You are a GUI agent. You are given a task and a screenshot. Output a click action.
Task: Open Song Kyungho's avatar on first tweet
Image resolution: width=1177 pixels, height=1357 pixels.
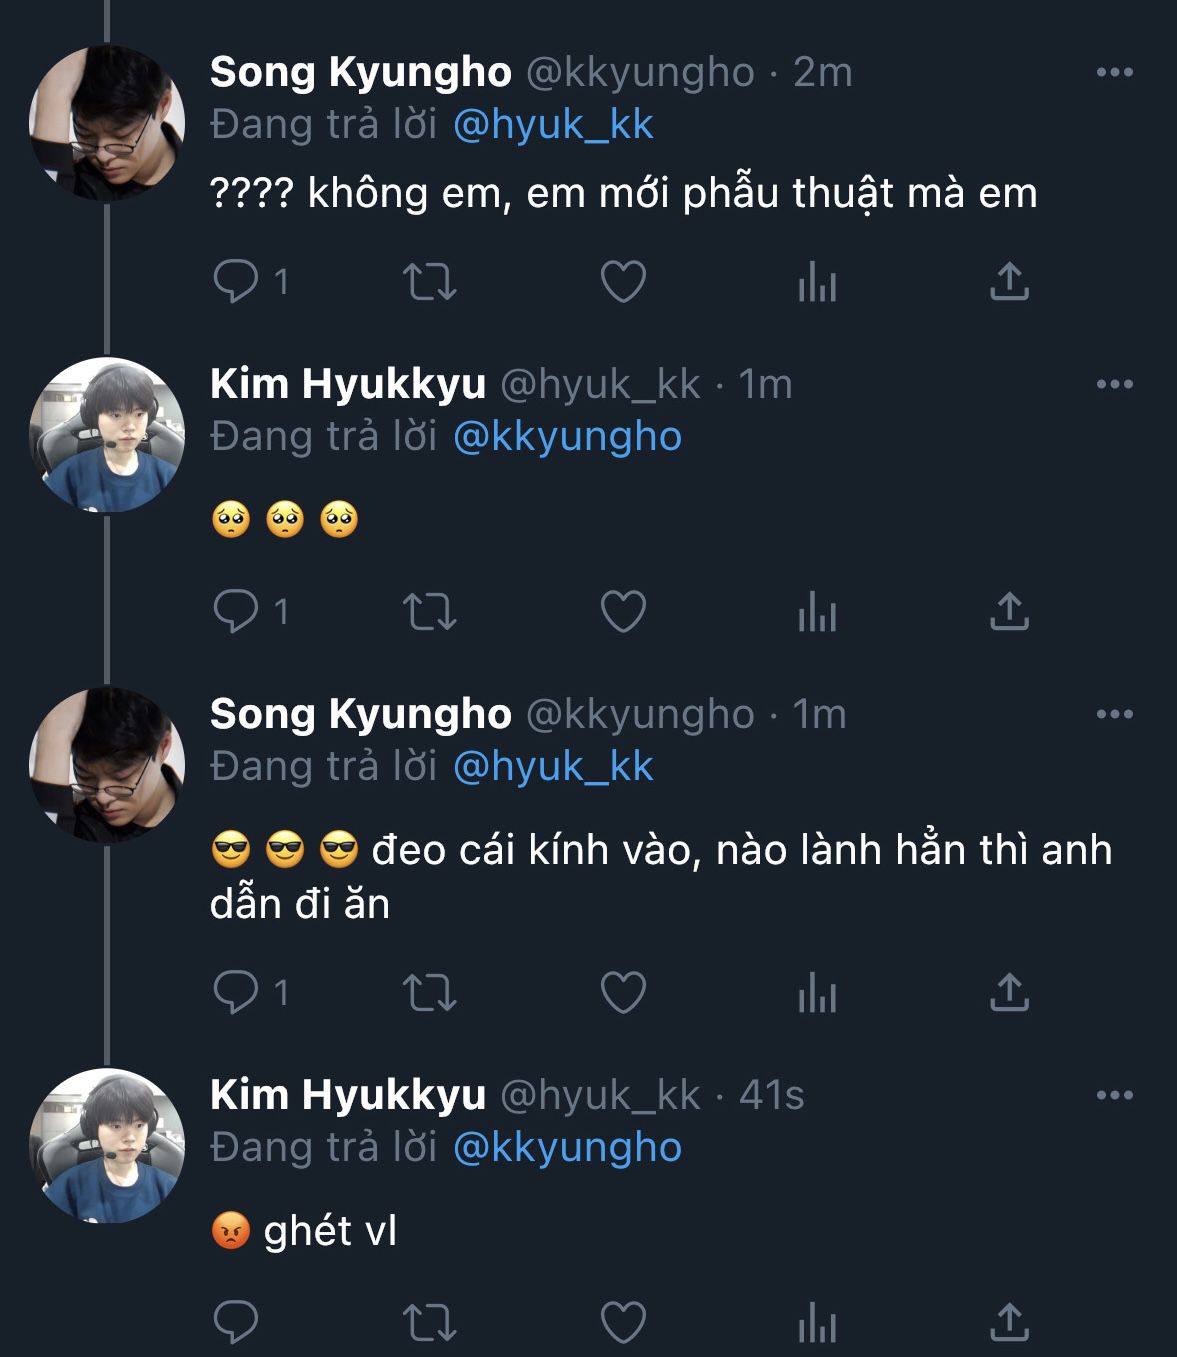point(107,123)
